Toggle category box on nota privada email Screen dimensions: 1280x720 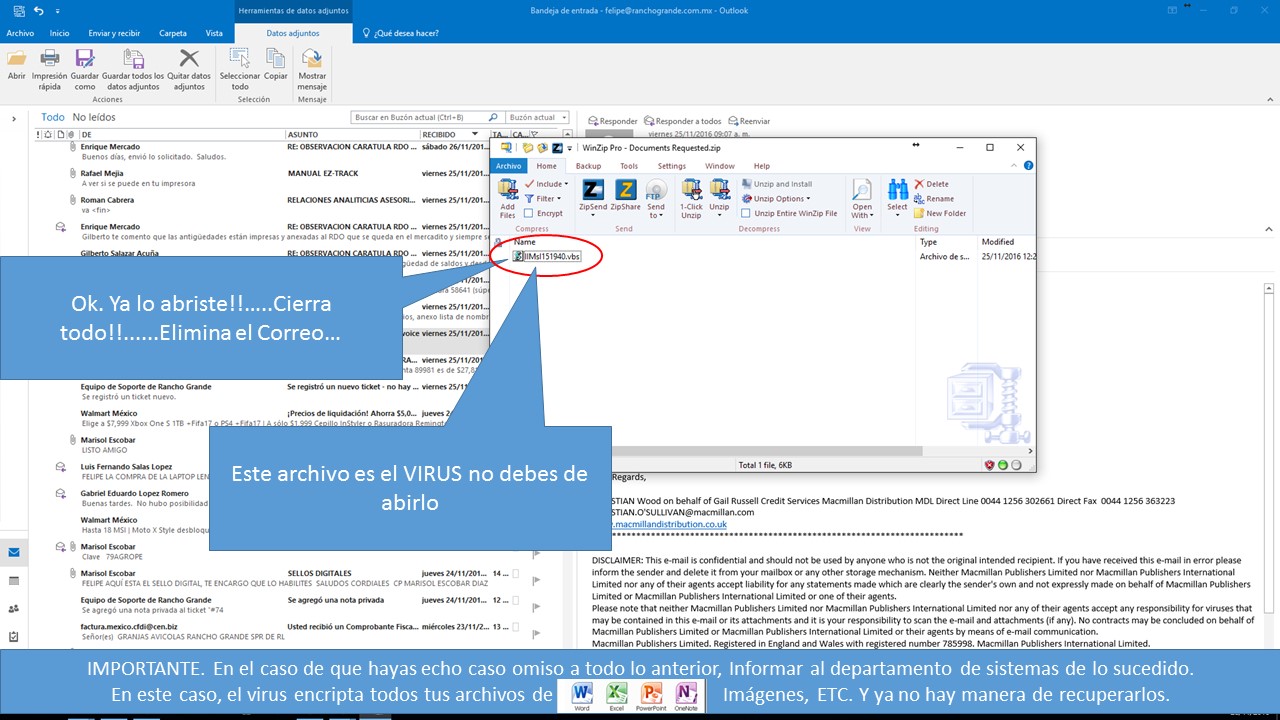tap(516, 600)
